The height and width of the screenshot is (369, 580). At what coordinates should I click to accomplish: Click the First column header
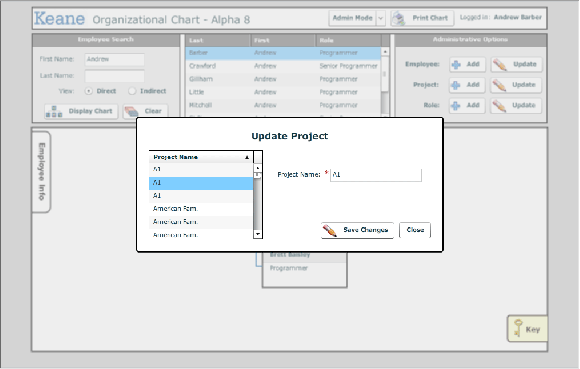point(283,40)
